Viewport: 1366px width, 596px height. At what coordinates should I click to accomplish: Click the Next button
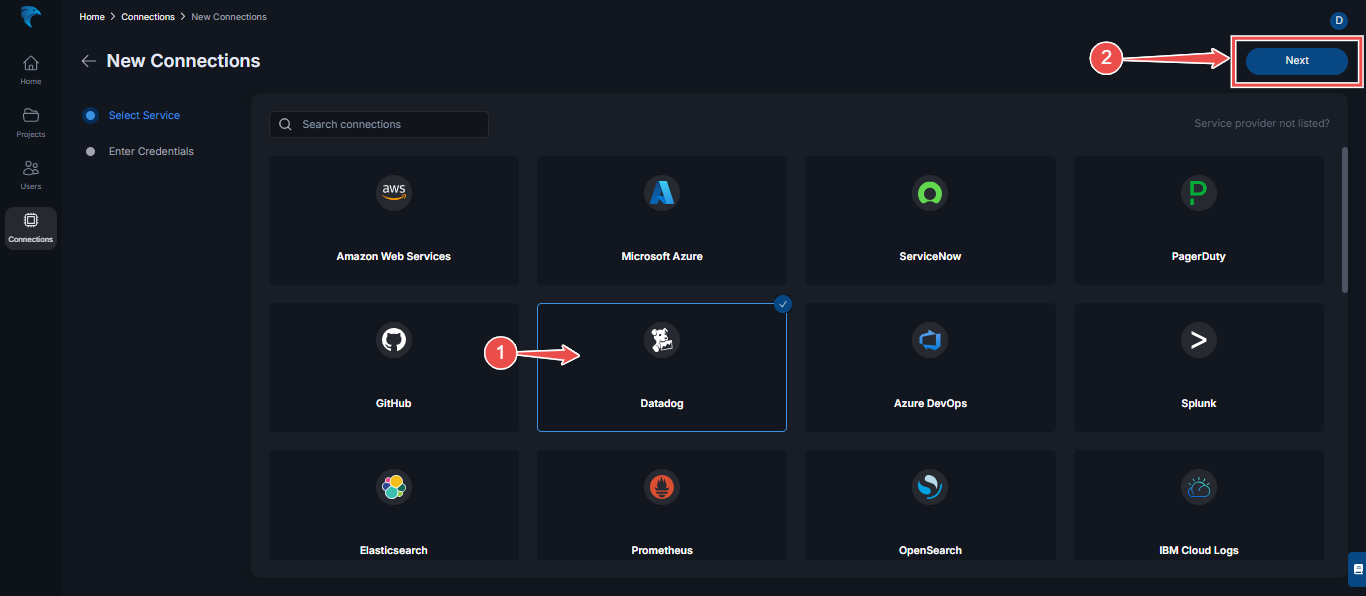coord(1296,60)
